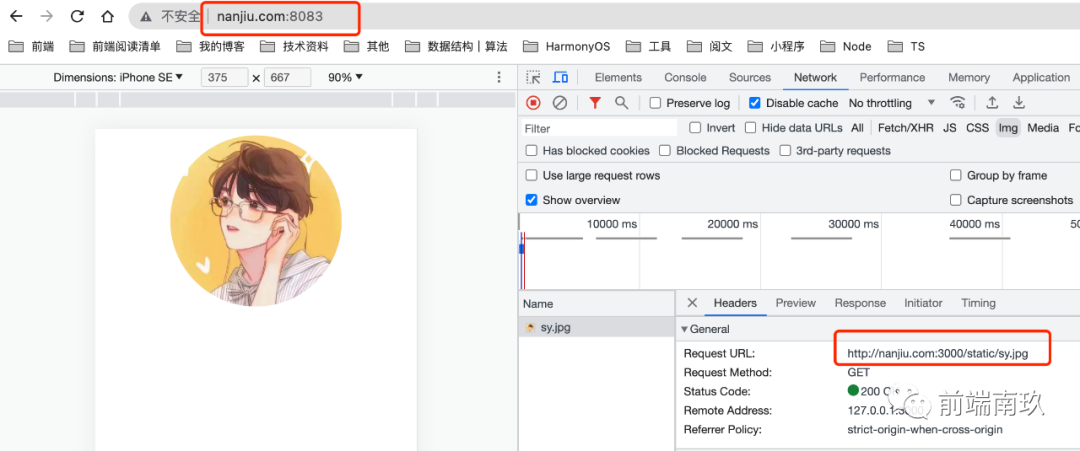Uncheck the Disable cache checkbox
Viewport: 1080px width, 451px height.
coord(755,103)
